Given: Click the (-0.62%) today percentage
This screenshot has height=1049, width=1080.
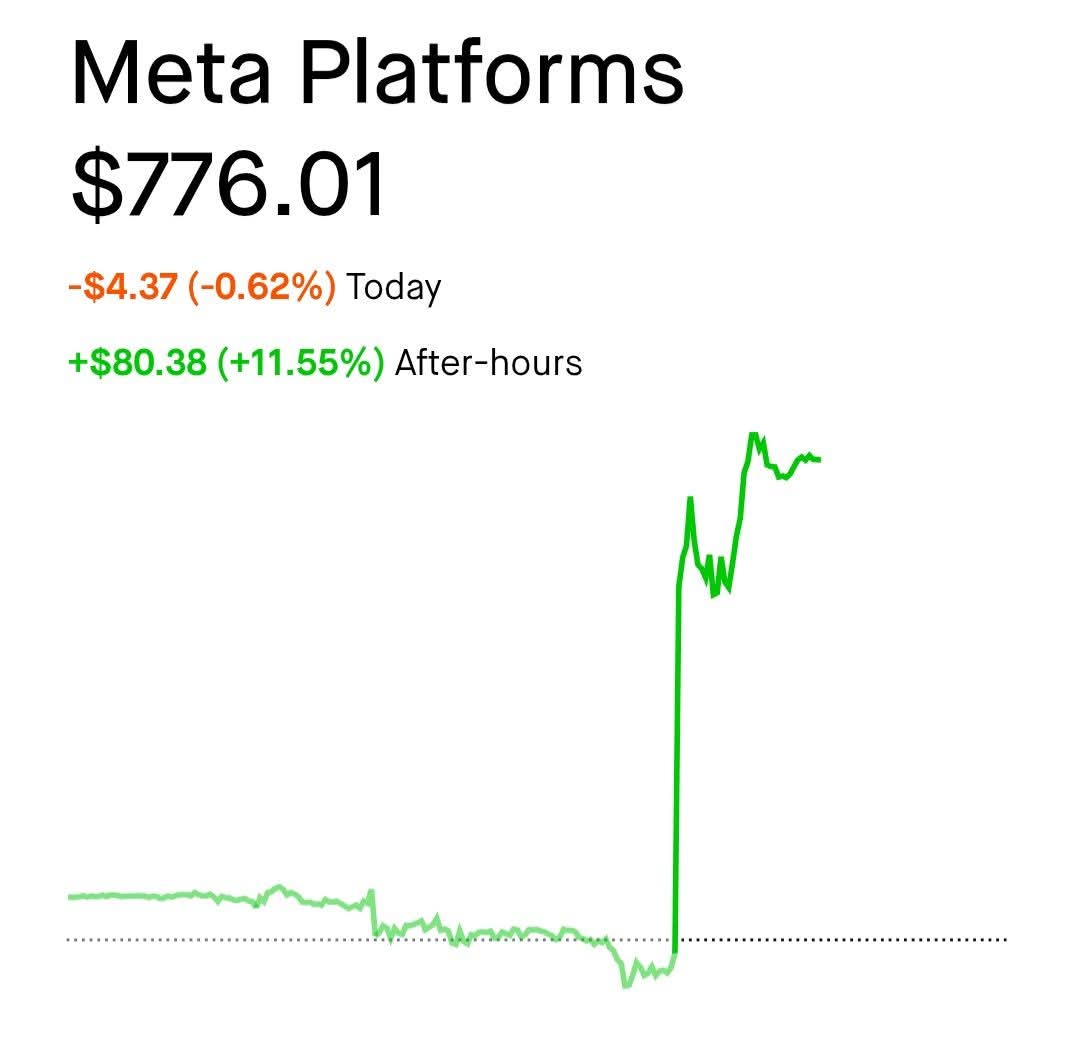Looking at the screenshot, I should [x=262, y=287].
